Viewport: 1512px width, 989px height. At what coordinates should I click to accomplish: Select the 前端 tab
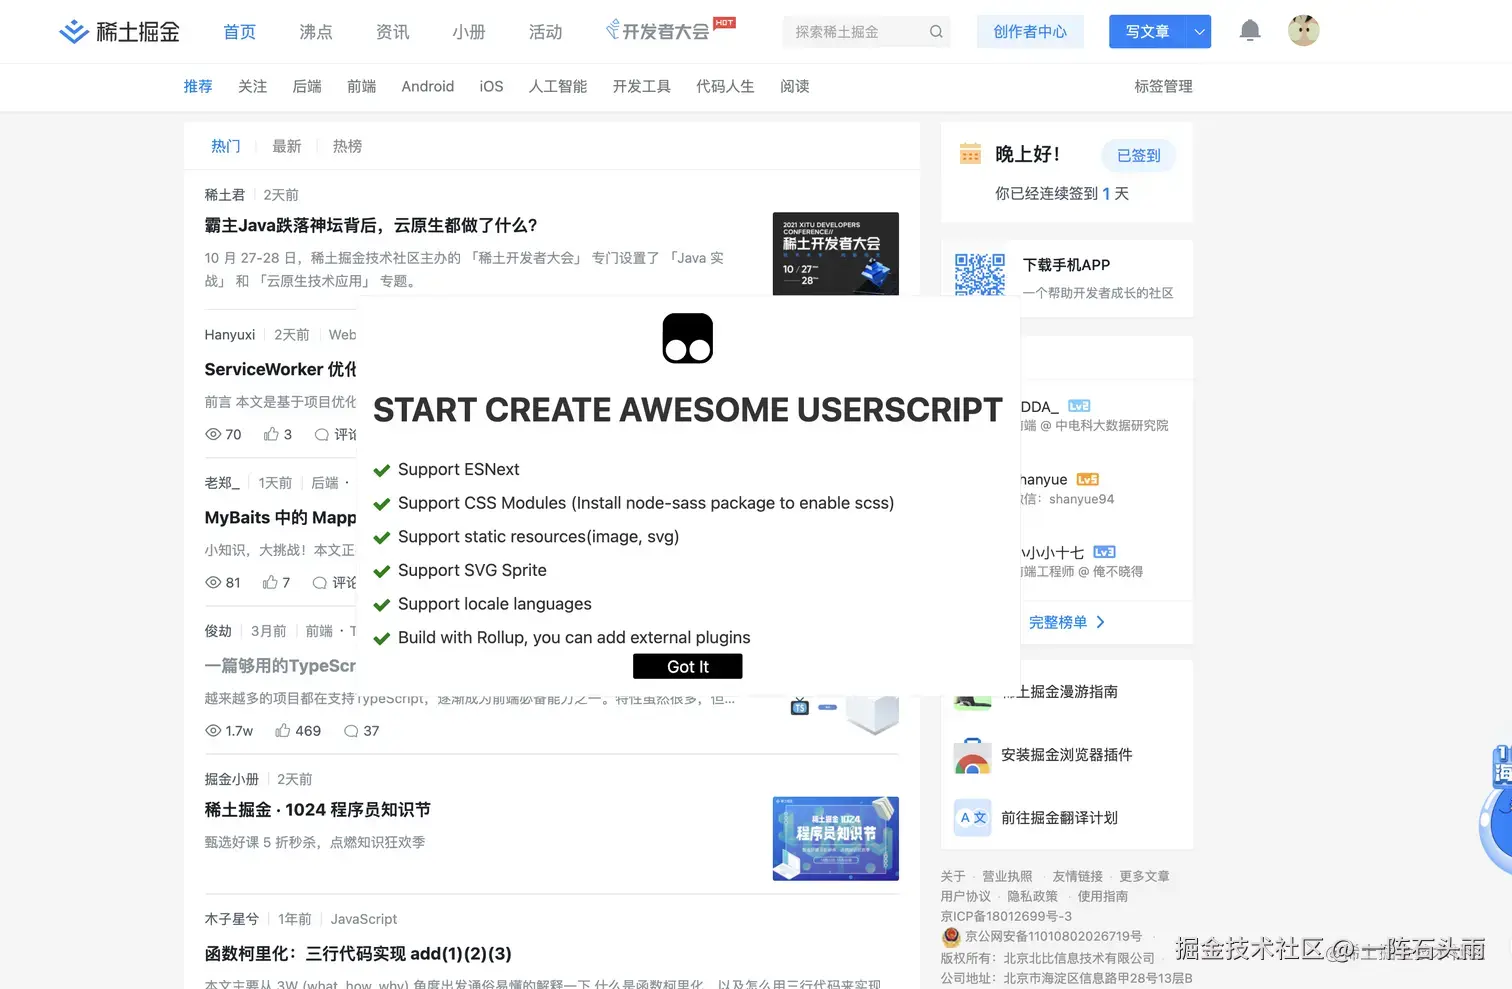coord(361,86)
